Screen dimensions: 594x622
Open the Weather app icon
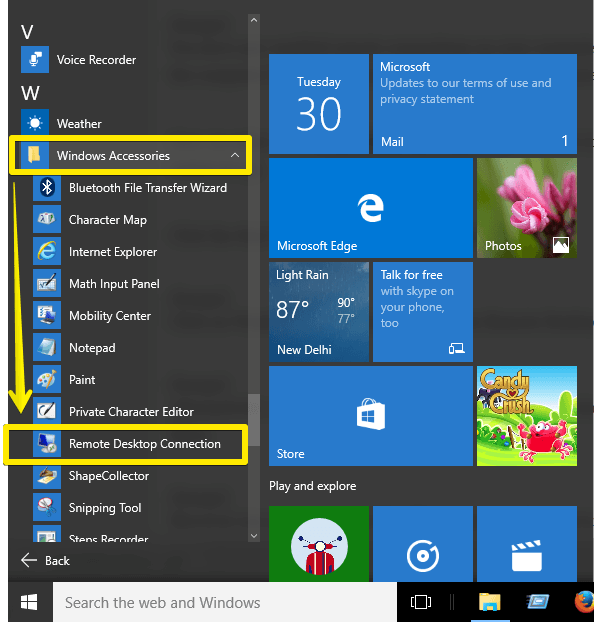tap(35, 123)
